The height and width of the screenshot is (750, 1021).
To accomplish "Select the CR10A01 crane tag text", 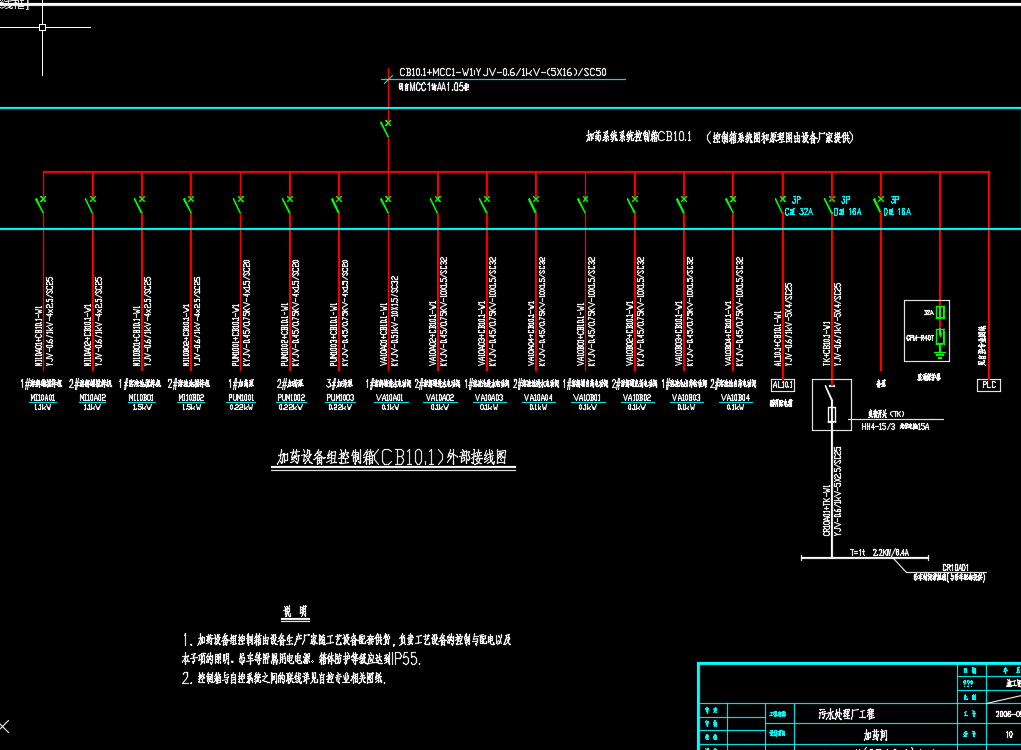I will click(955, 568).
